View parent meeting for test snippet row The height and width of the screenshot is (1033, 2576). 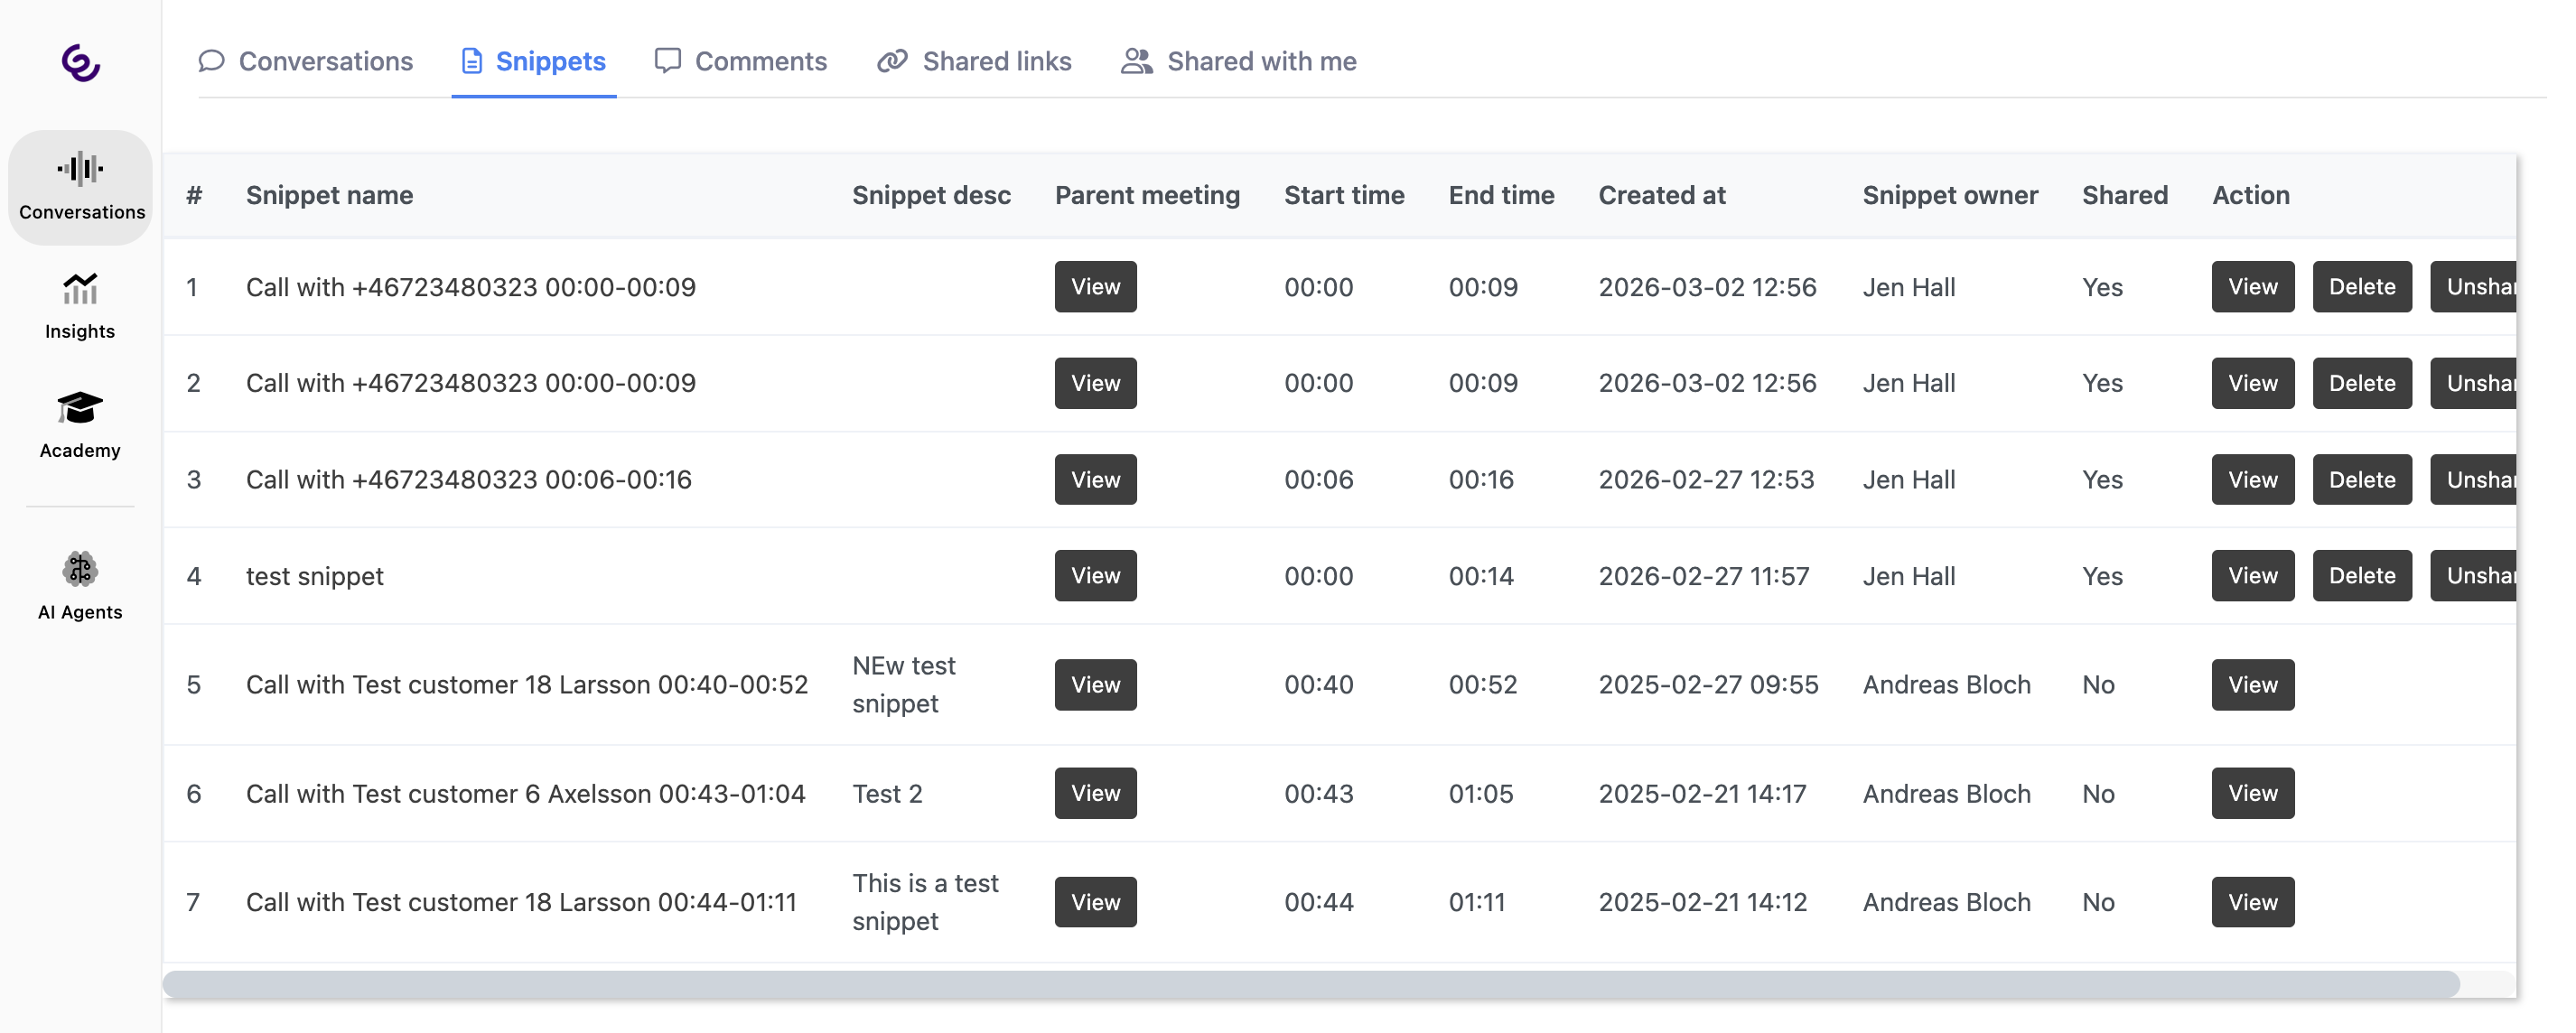pos(1095,576)
